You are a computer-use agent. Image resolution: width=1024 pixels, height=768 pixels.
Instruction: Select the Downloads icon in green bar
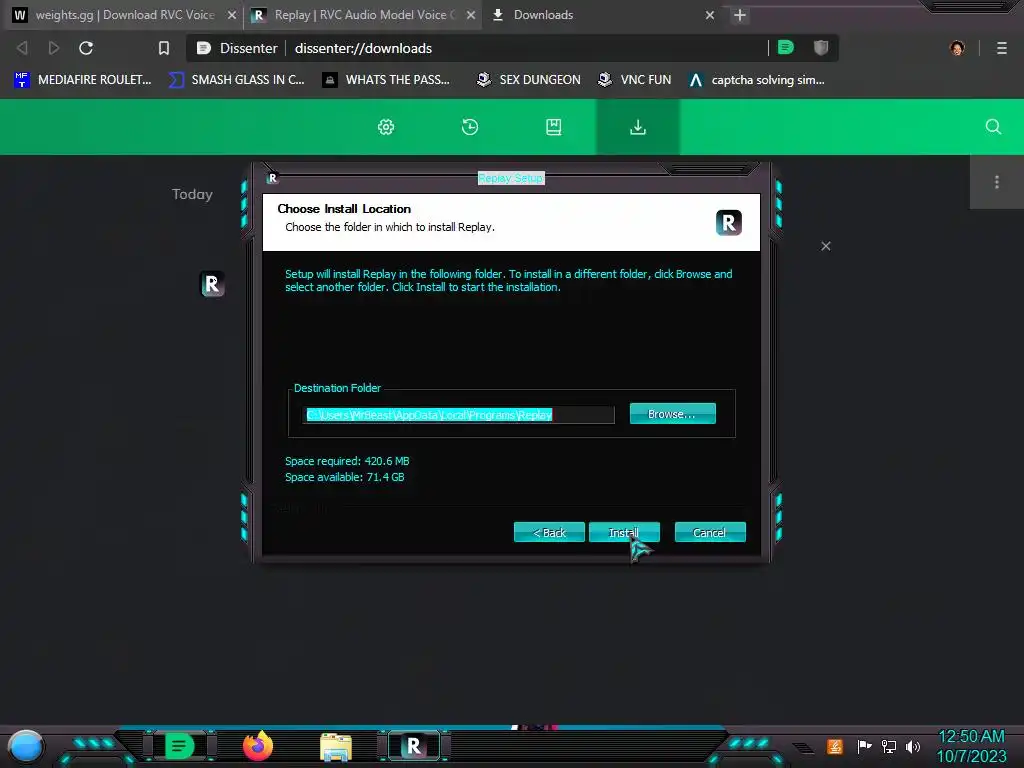click(x=638, y=127)
